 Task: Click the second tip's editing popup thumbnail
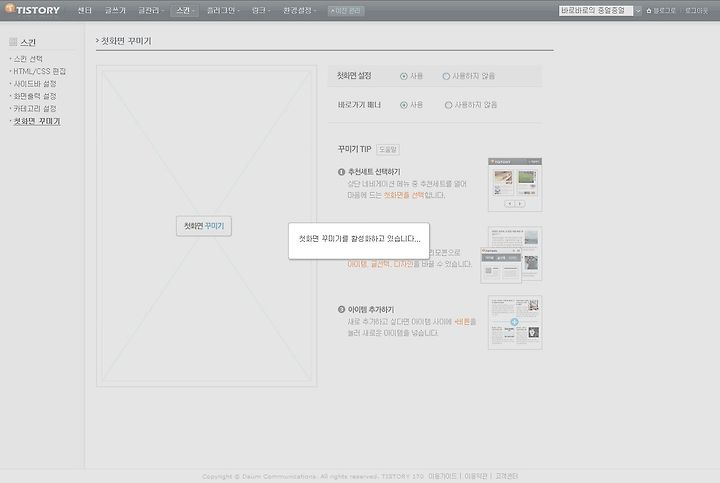point(501,265)
